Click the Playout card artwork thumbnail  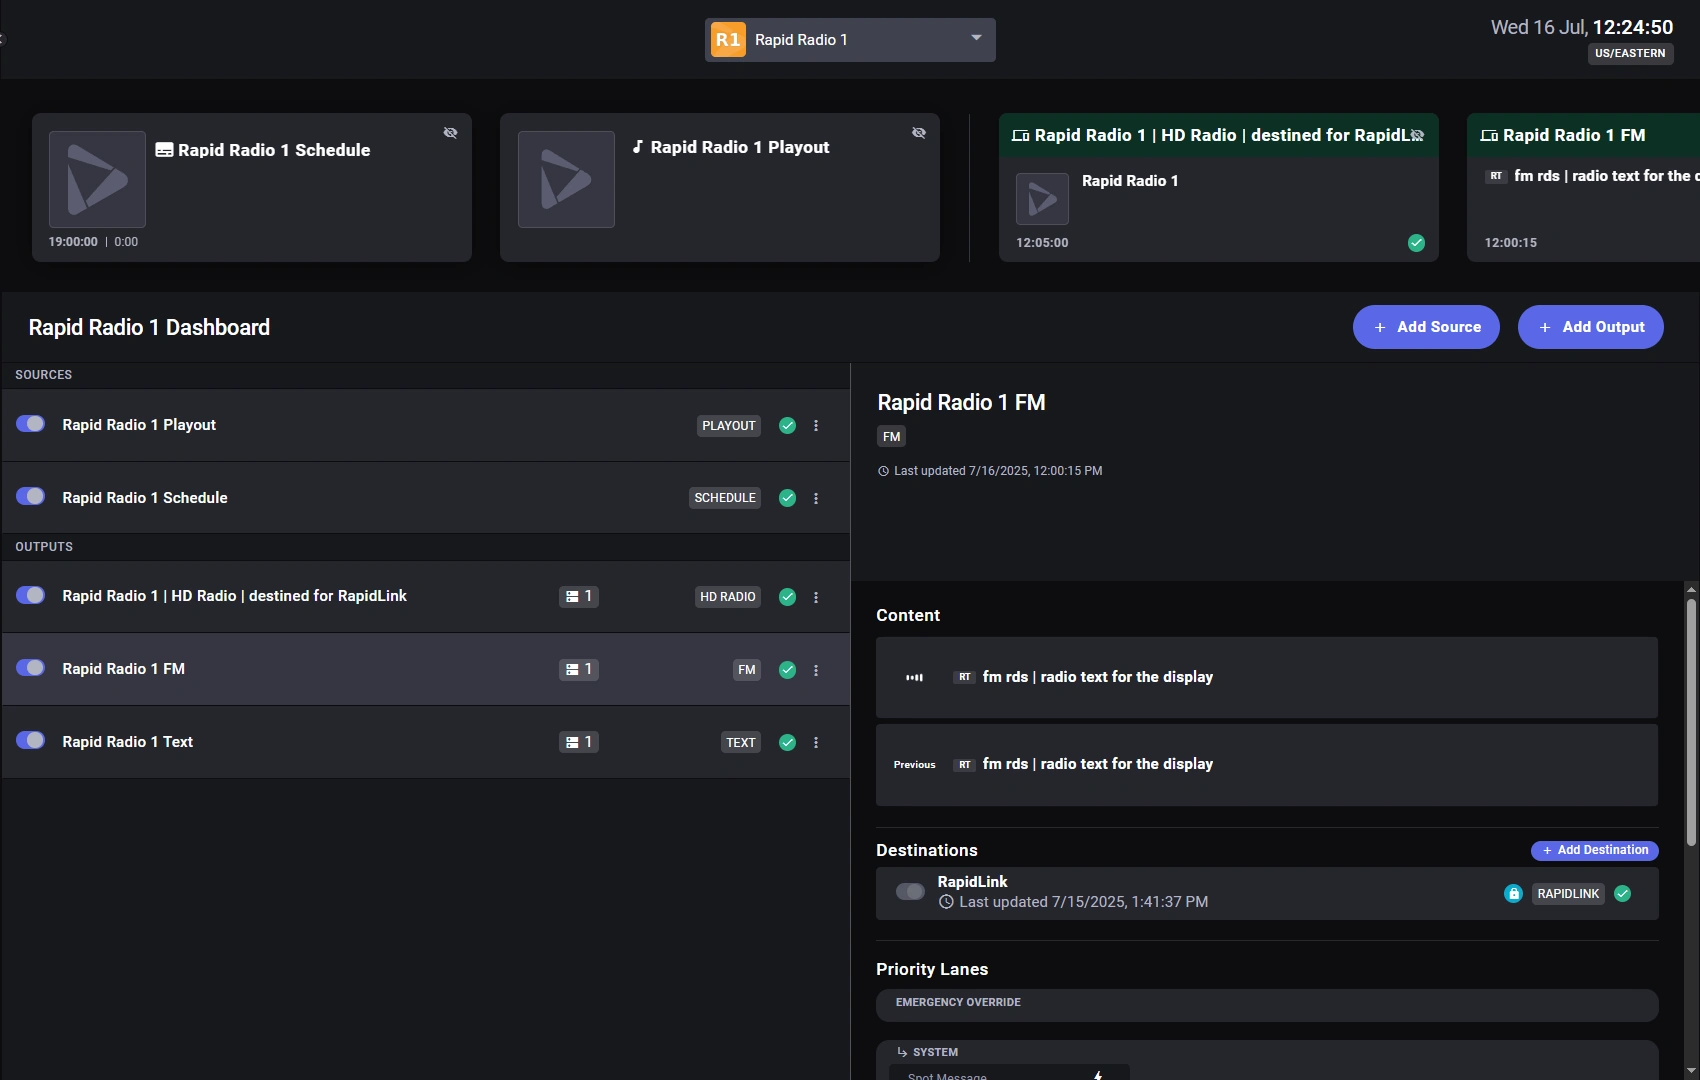pos(566,179)
